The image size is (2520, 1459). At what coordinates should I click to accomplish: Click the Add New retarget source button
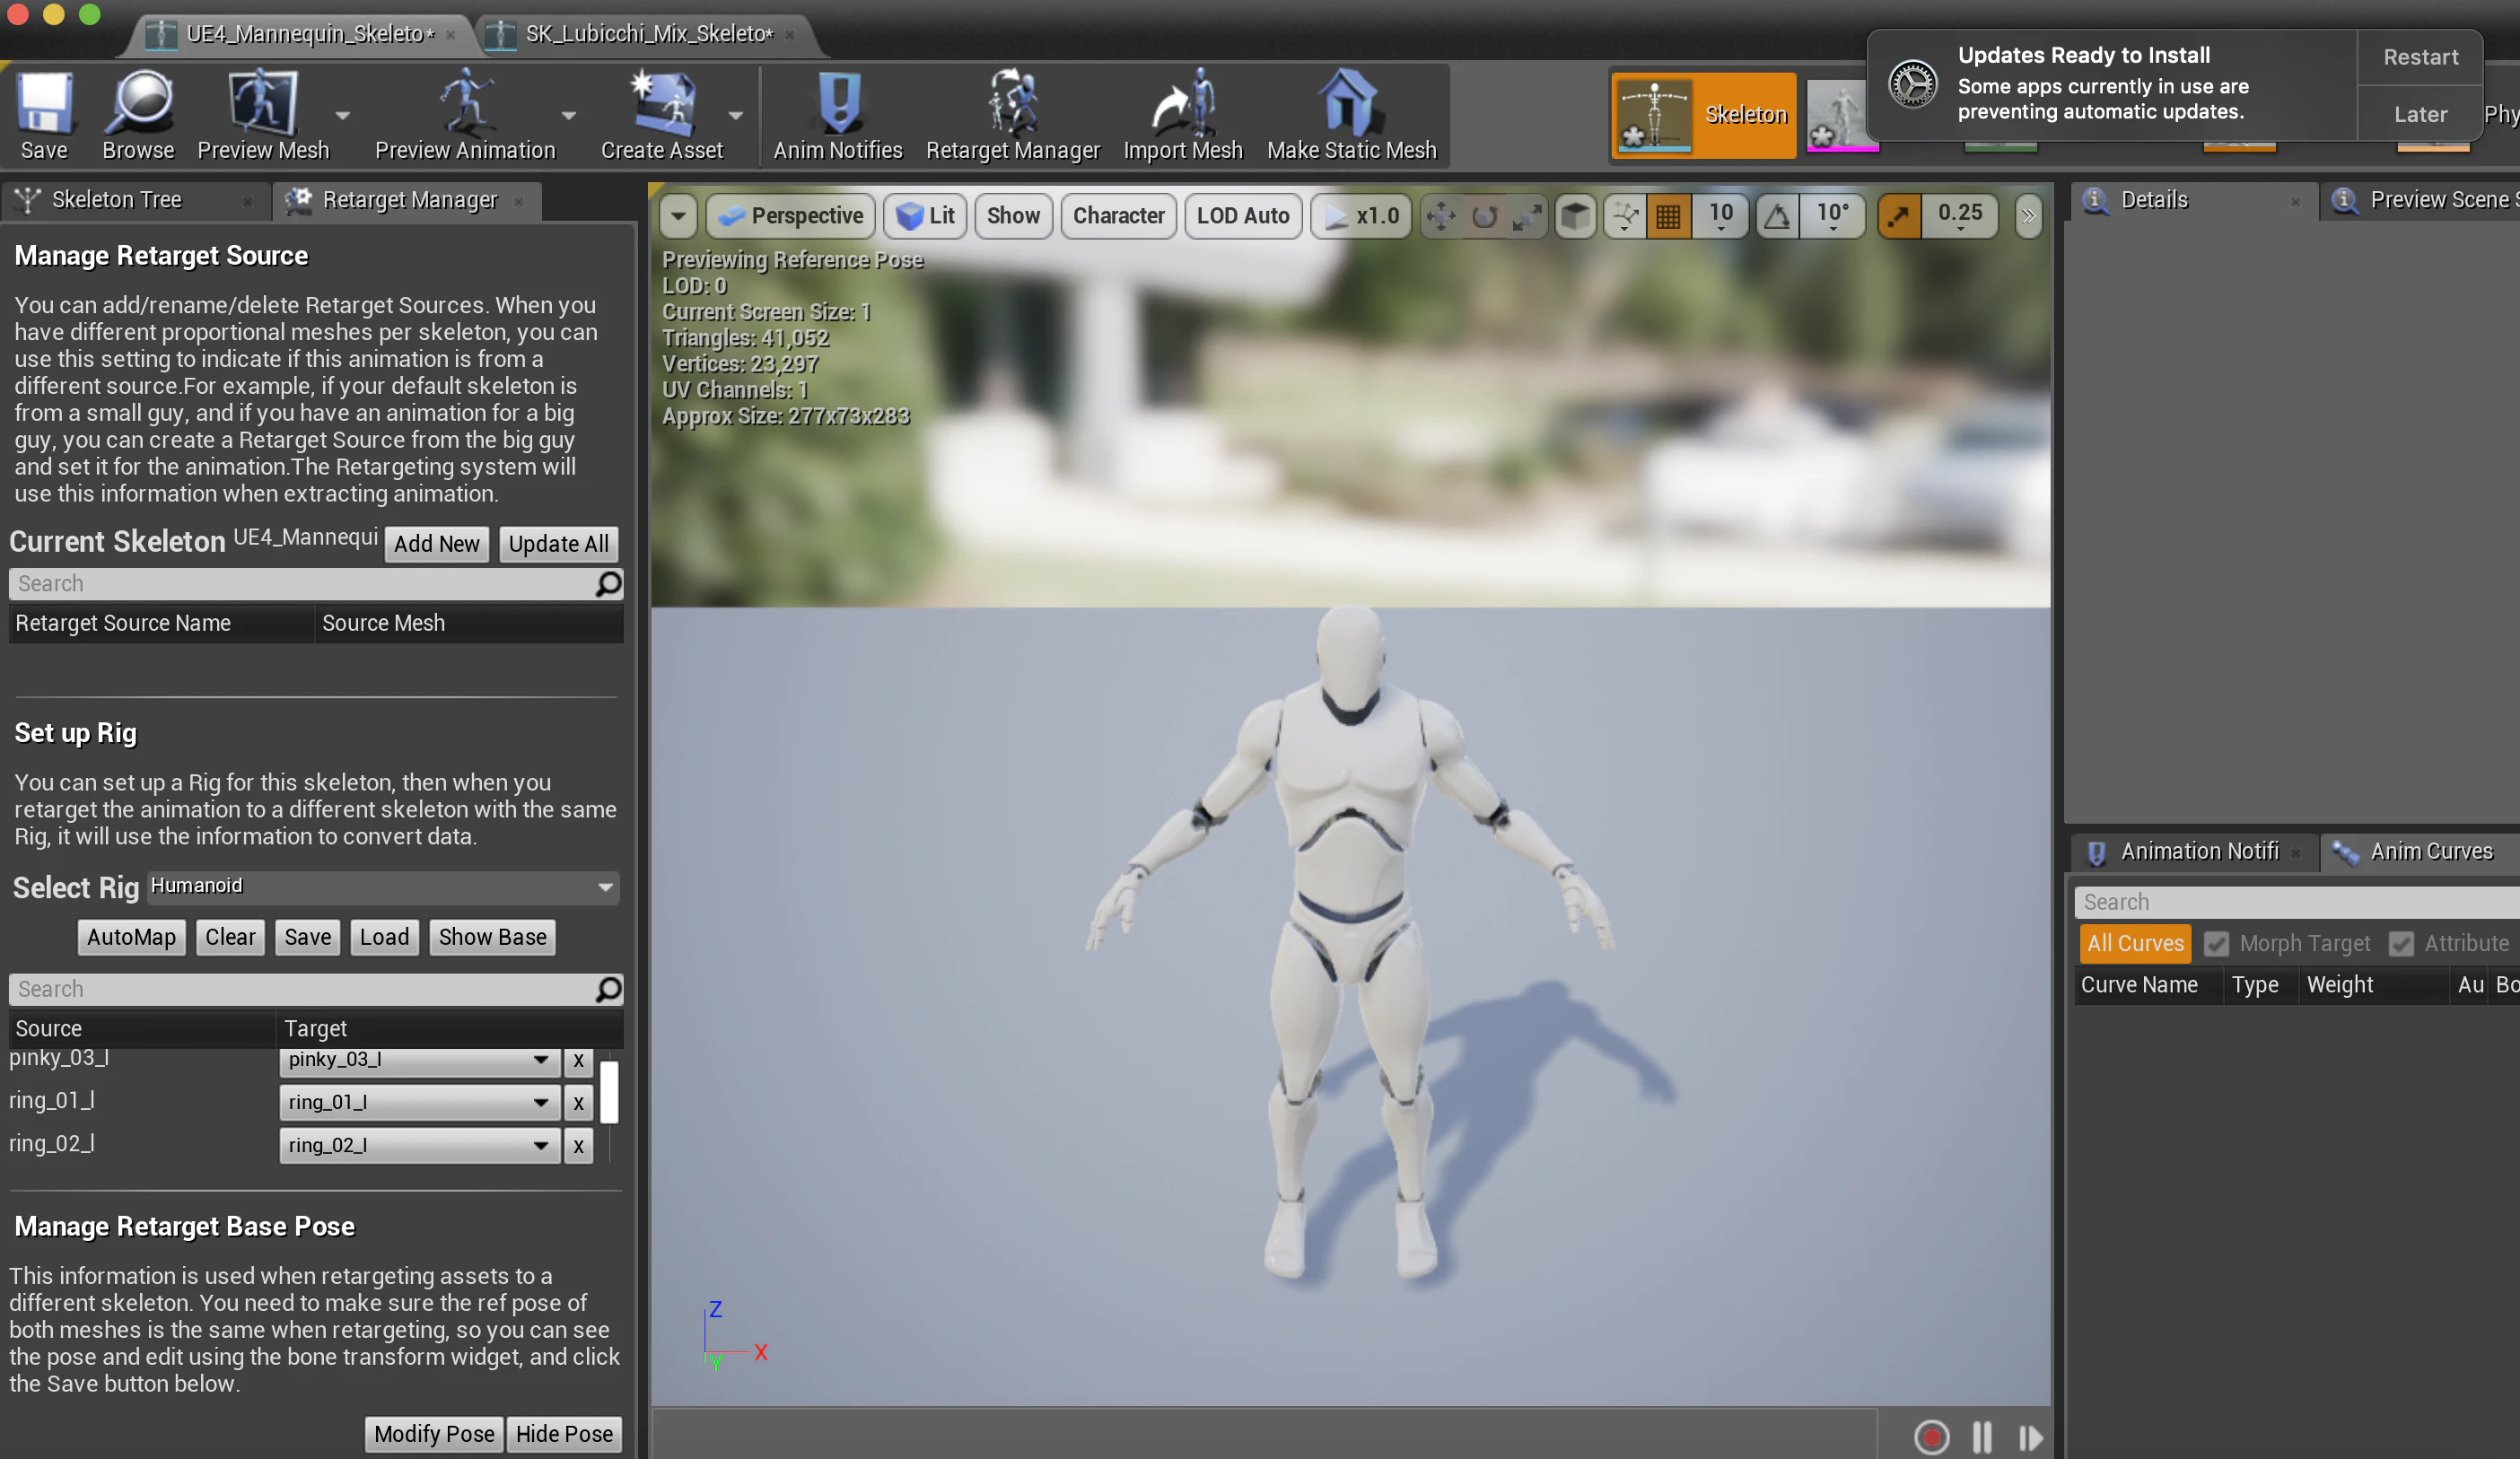pyautogui.click(x=437, y=544)
